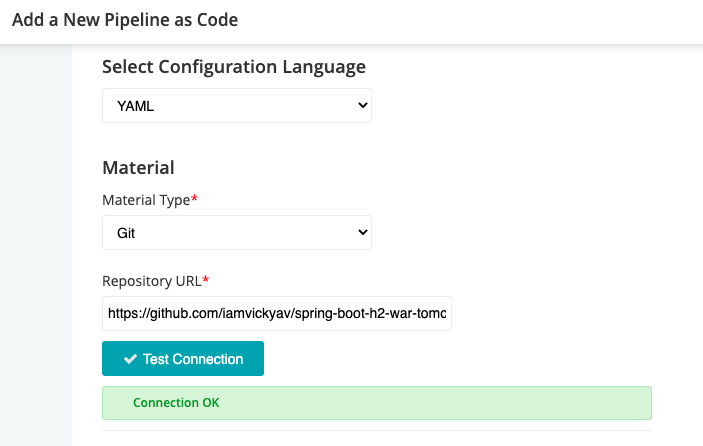Click the checkmark icon in Test Connection

coord(130,359)
